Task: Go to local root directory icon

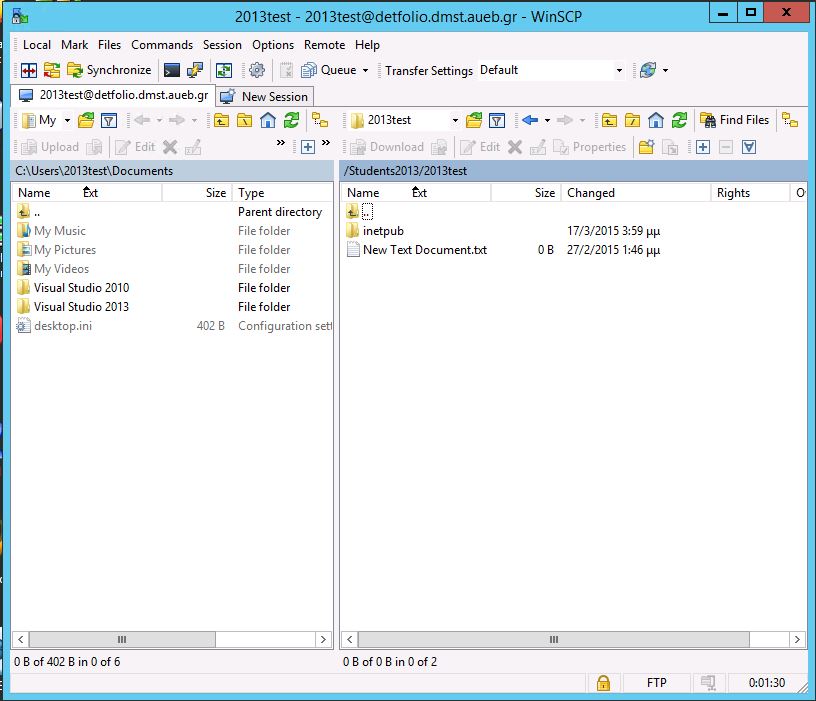Action: pos(245,121)
